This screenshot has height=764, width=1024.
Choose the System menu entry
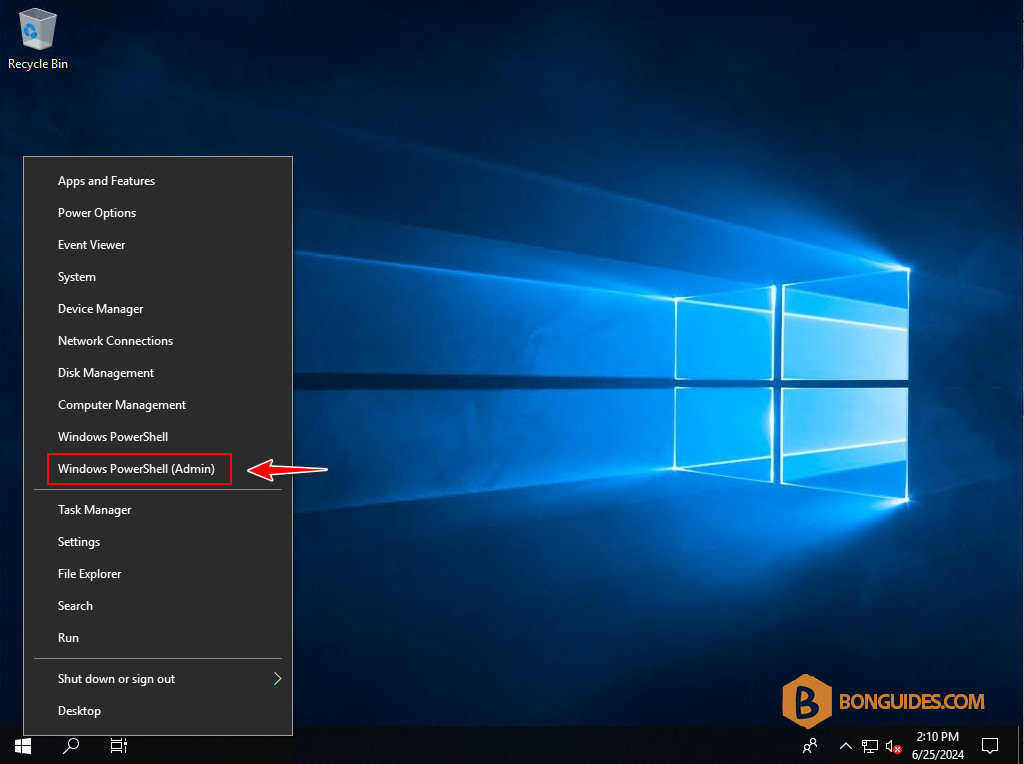[x=158, y=277]
